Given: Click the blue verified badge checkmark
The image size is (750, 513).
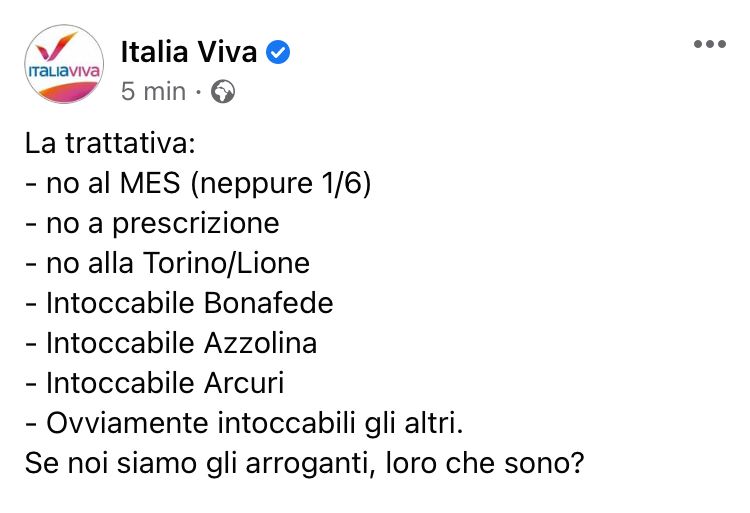Looking at the screenshot, I should click(278, 52).
